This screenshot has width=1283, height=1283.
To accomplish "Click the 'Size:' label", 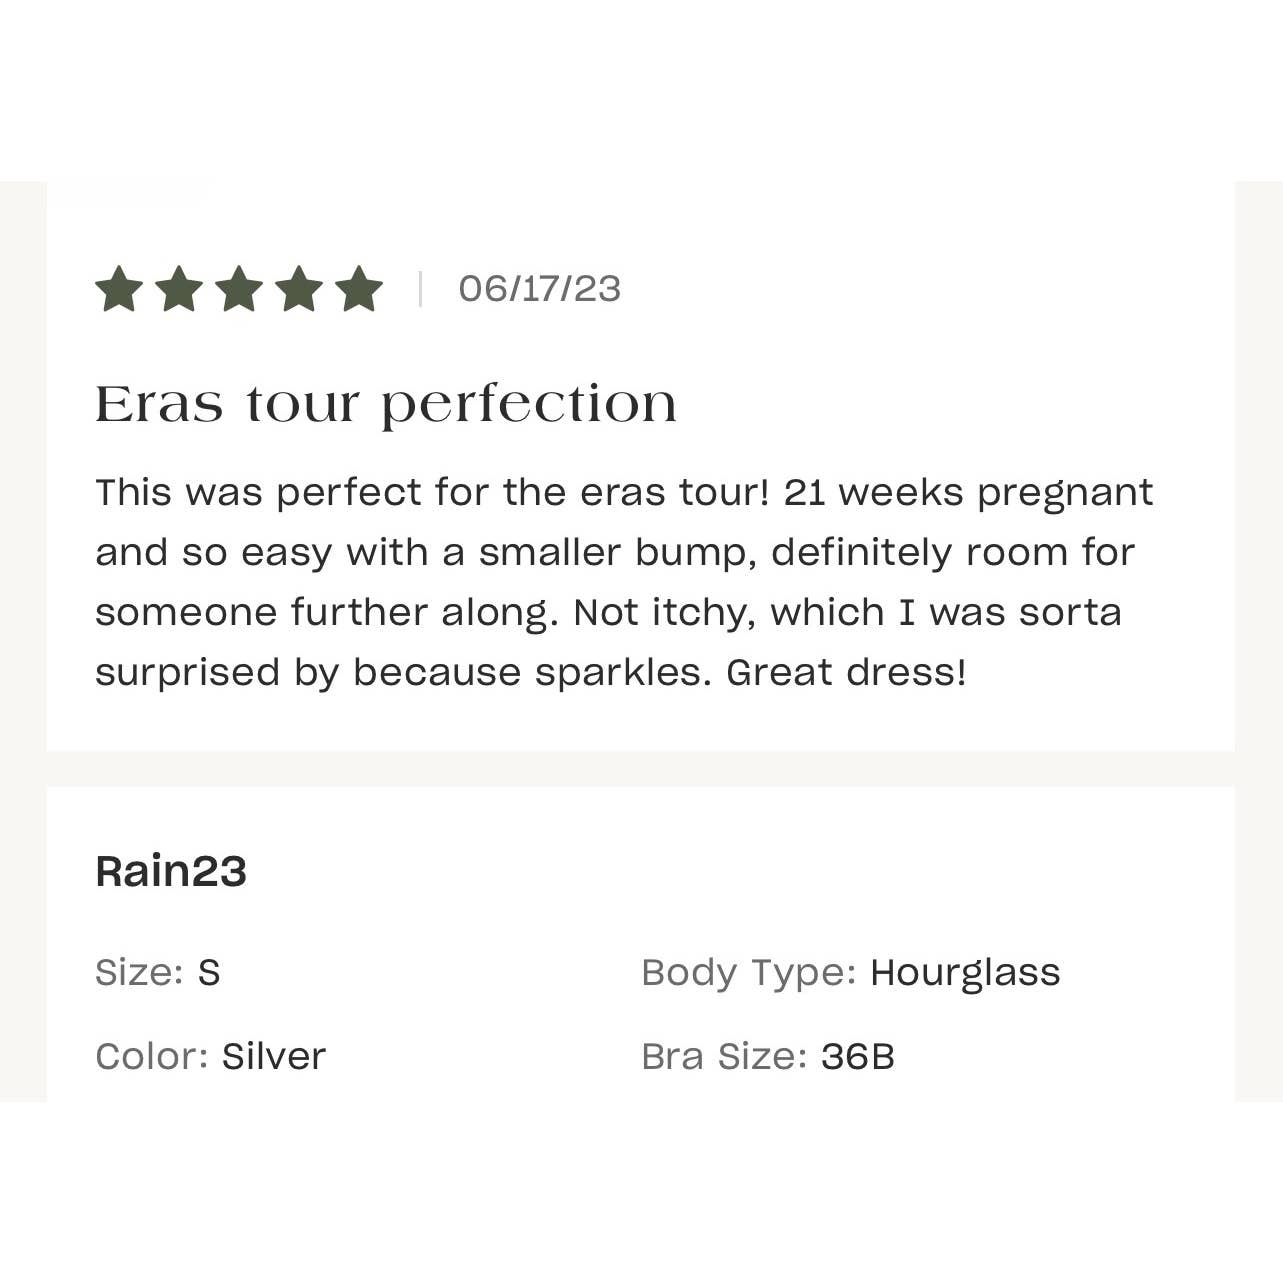I will pyautogui.click(x=139, y=972).
